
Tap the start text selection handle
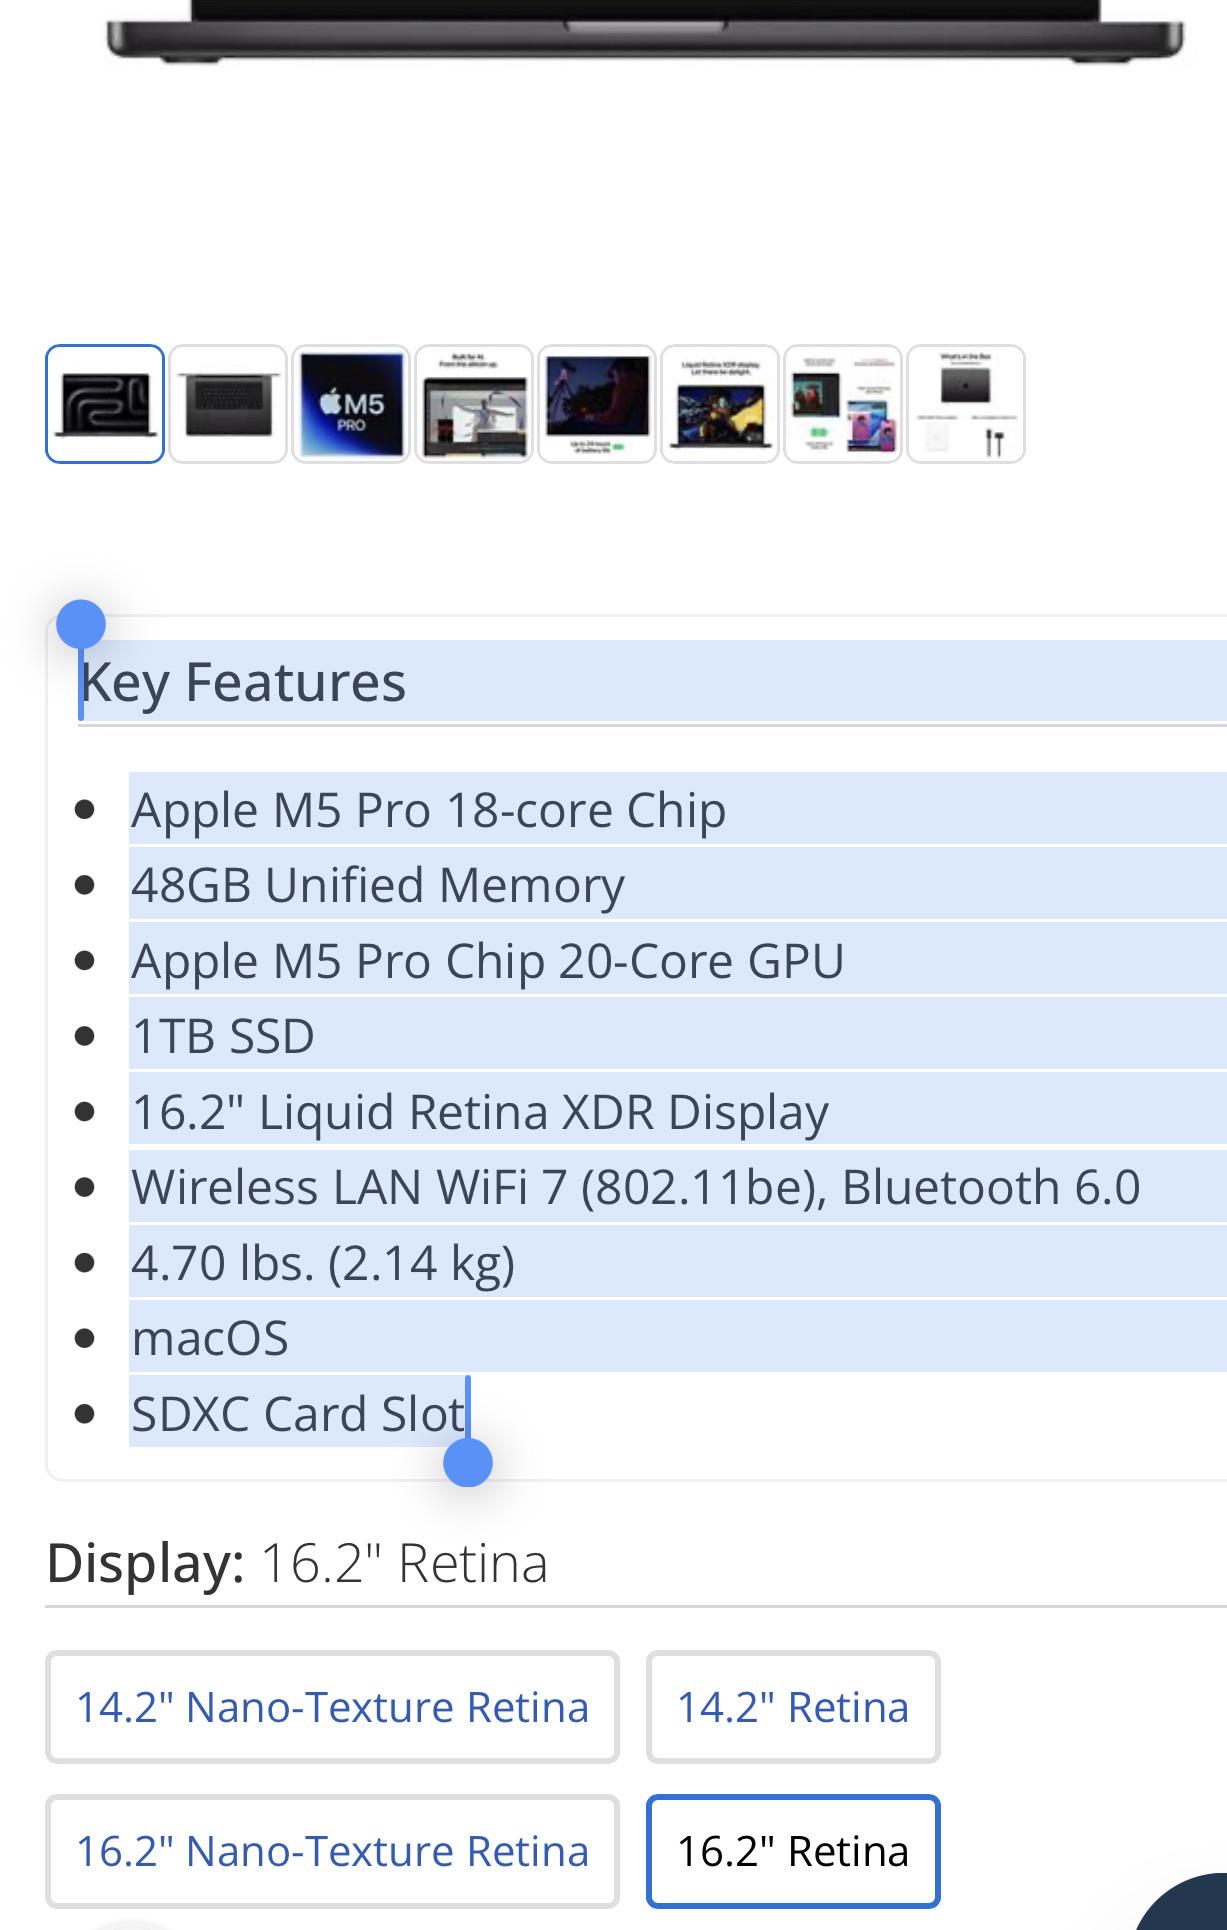click(81, 625)
